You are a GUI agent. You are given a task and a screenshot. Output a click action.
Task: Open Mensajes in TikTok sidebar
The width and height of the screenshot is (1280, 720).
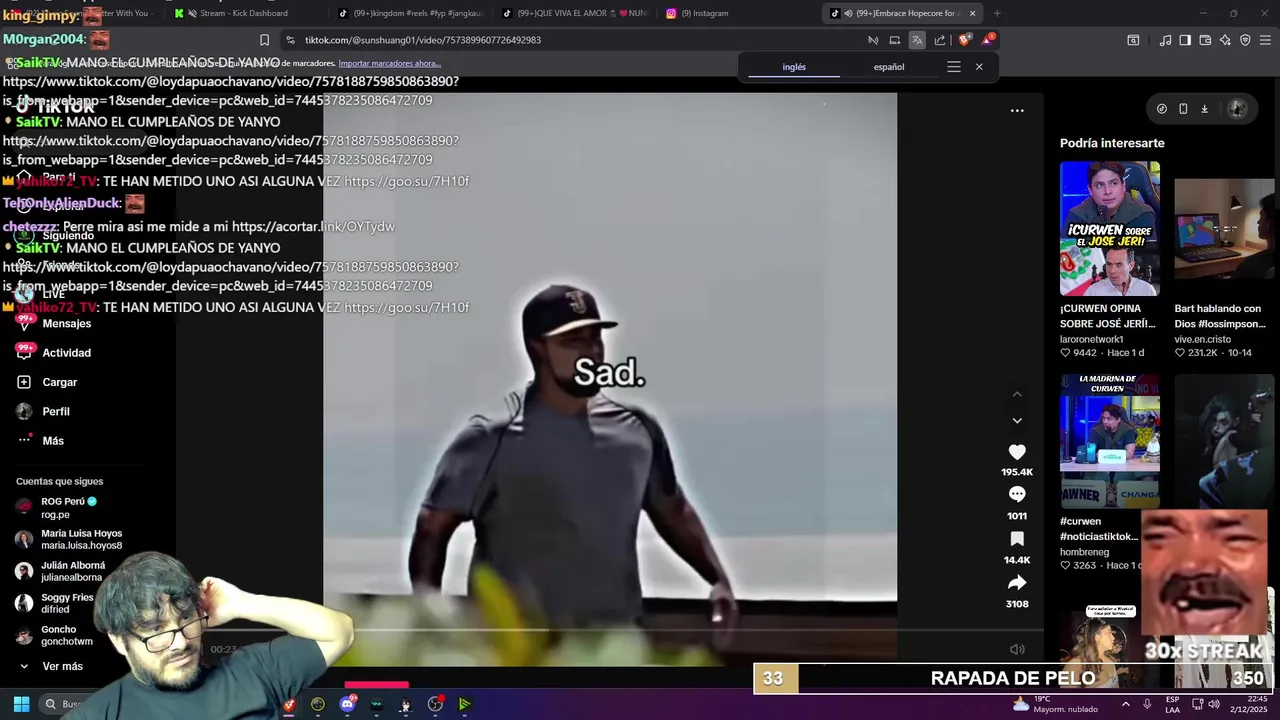coord(66,324)
